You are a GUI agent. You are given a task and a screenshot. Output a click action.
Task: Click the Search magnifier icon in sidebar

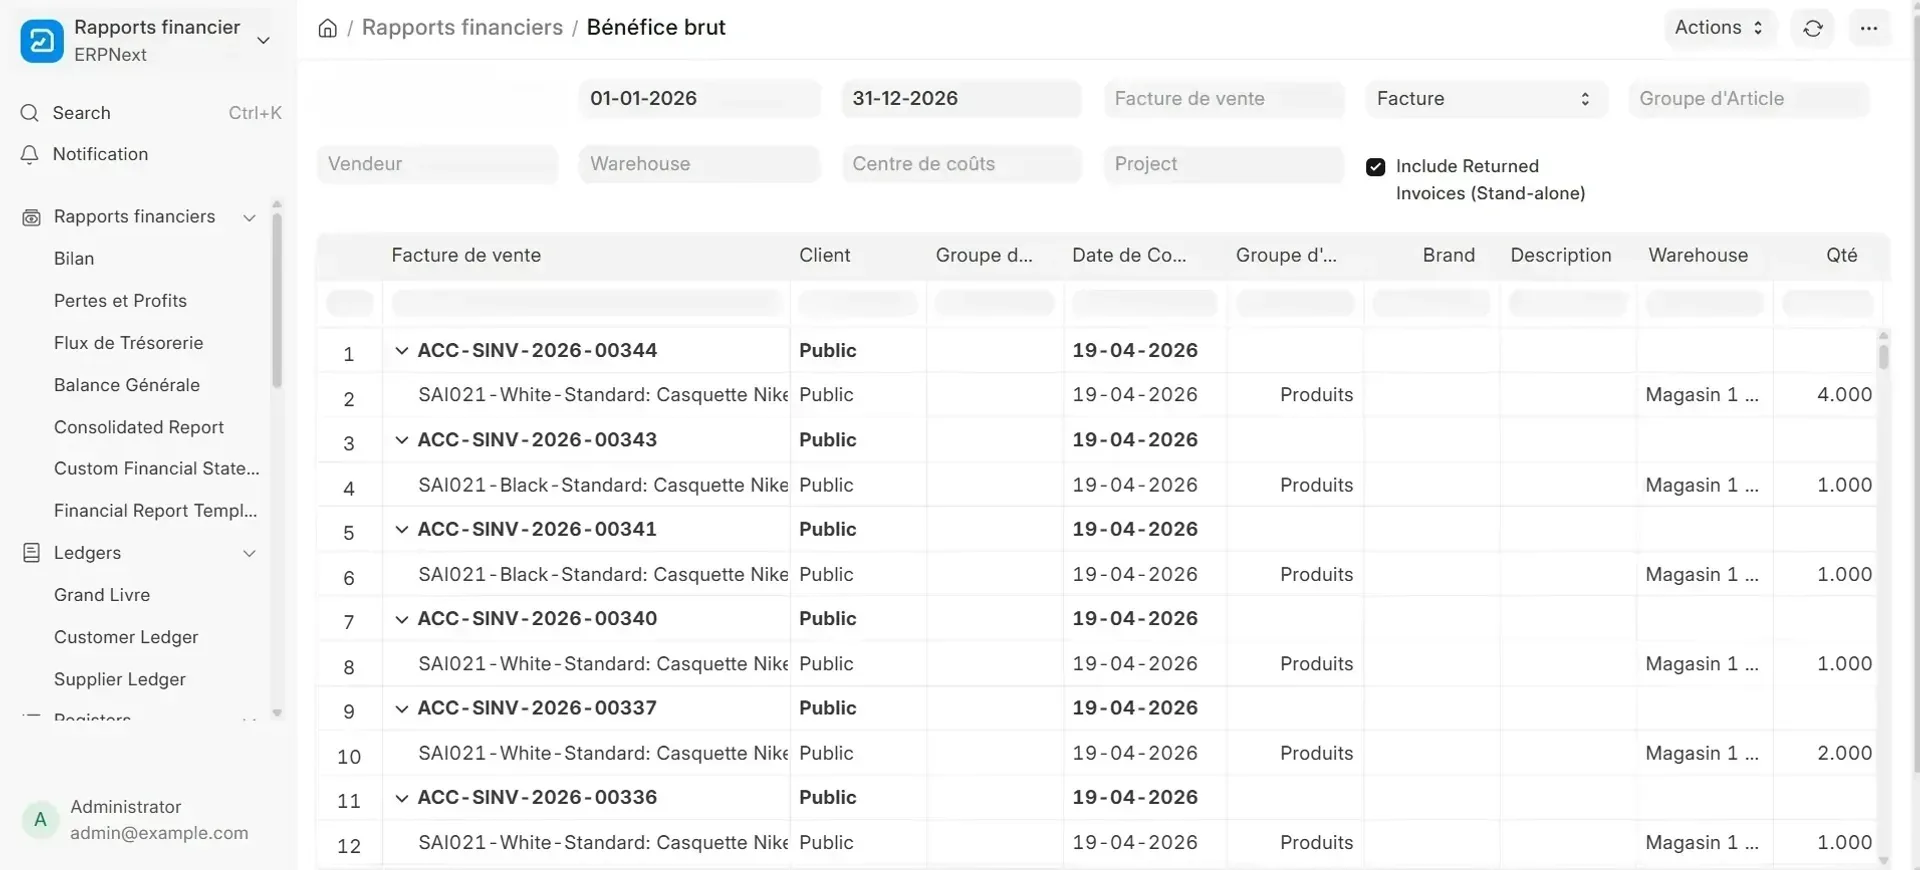click(x=30, y=113)
